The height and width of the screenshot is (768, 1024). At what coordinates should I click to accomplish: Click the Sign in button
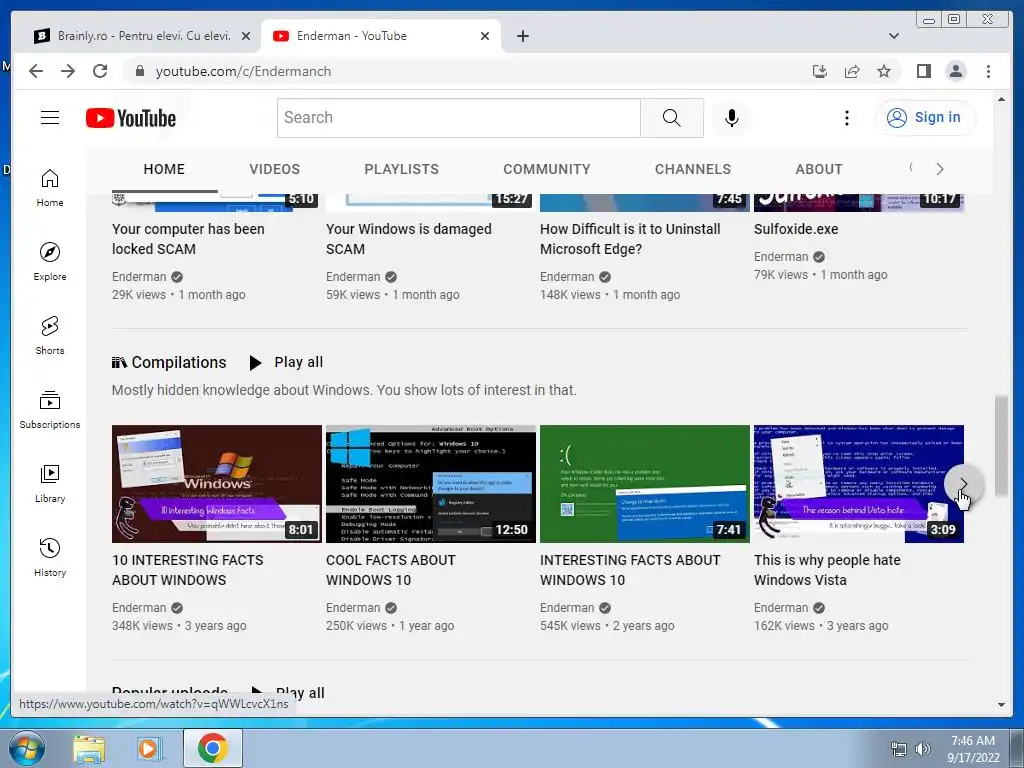pos(925,118)
